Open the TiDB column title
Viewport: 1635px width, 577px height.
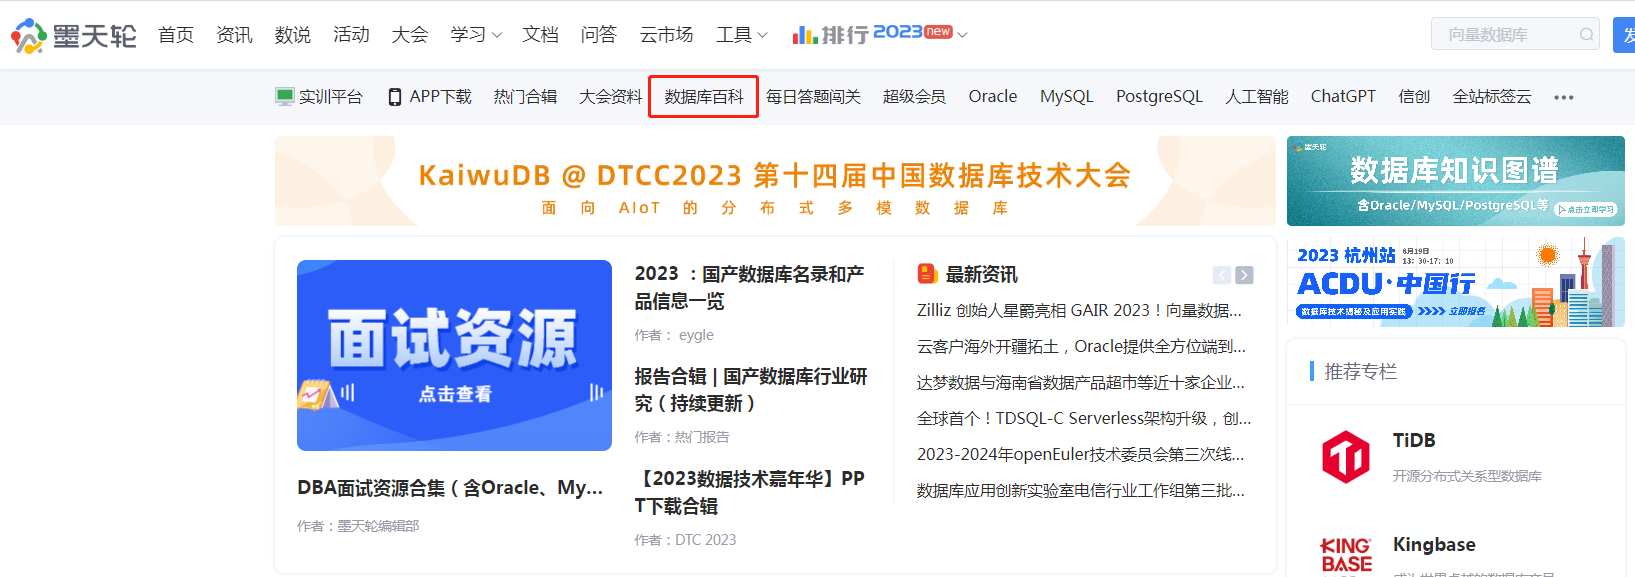1414,441
